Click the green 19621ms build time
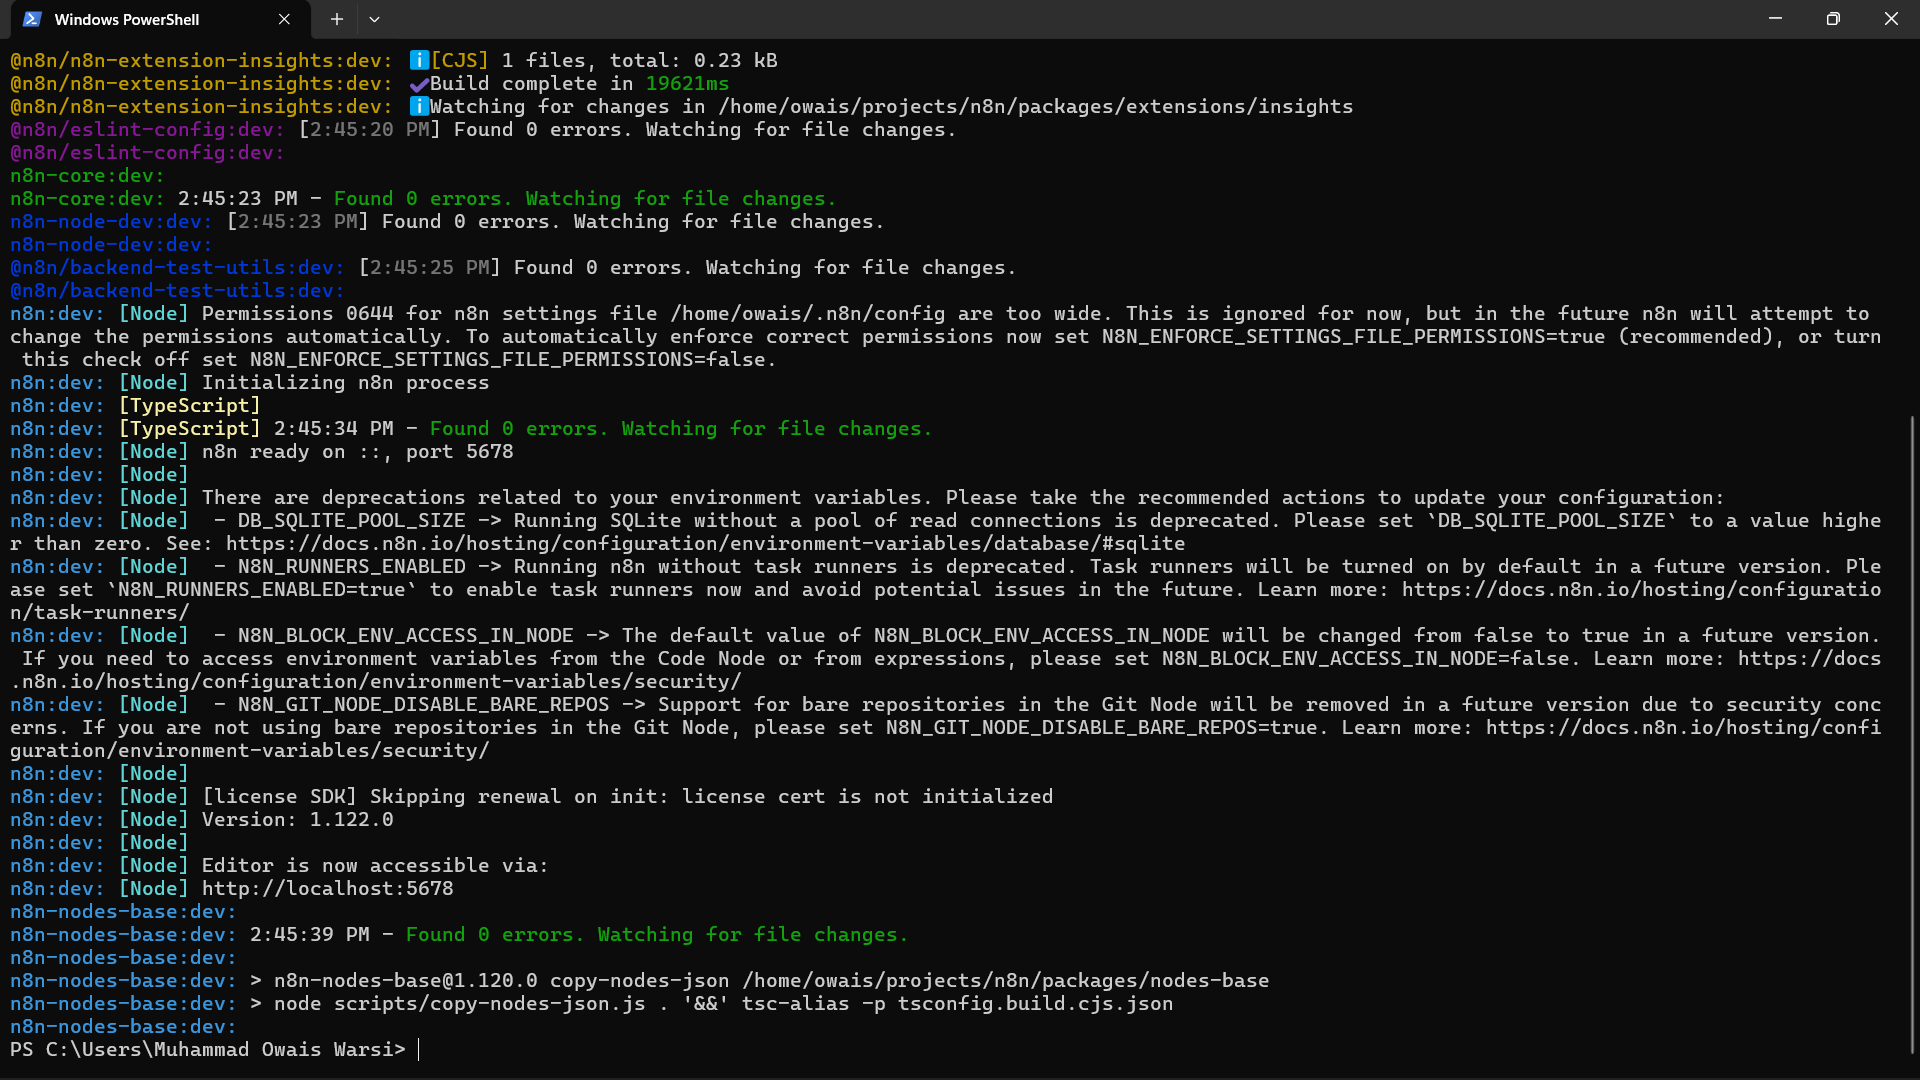 point(687,84)
